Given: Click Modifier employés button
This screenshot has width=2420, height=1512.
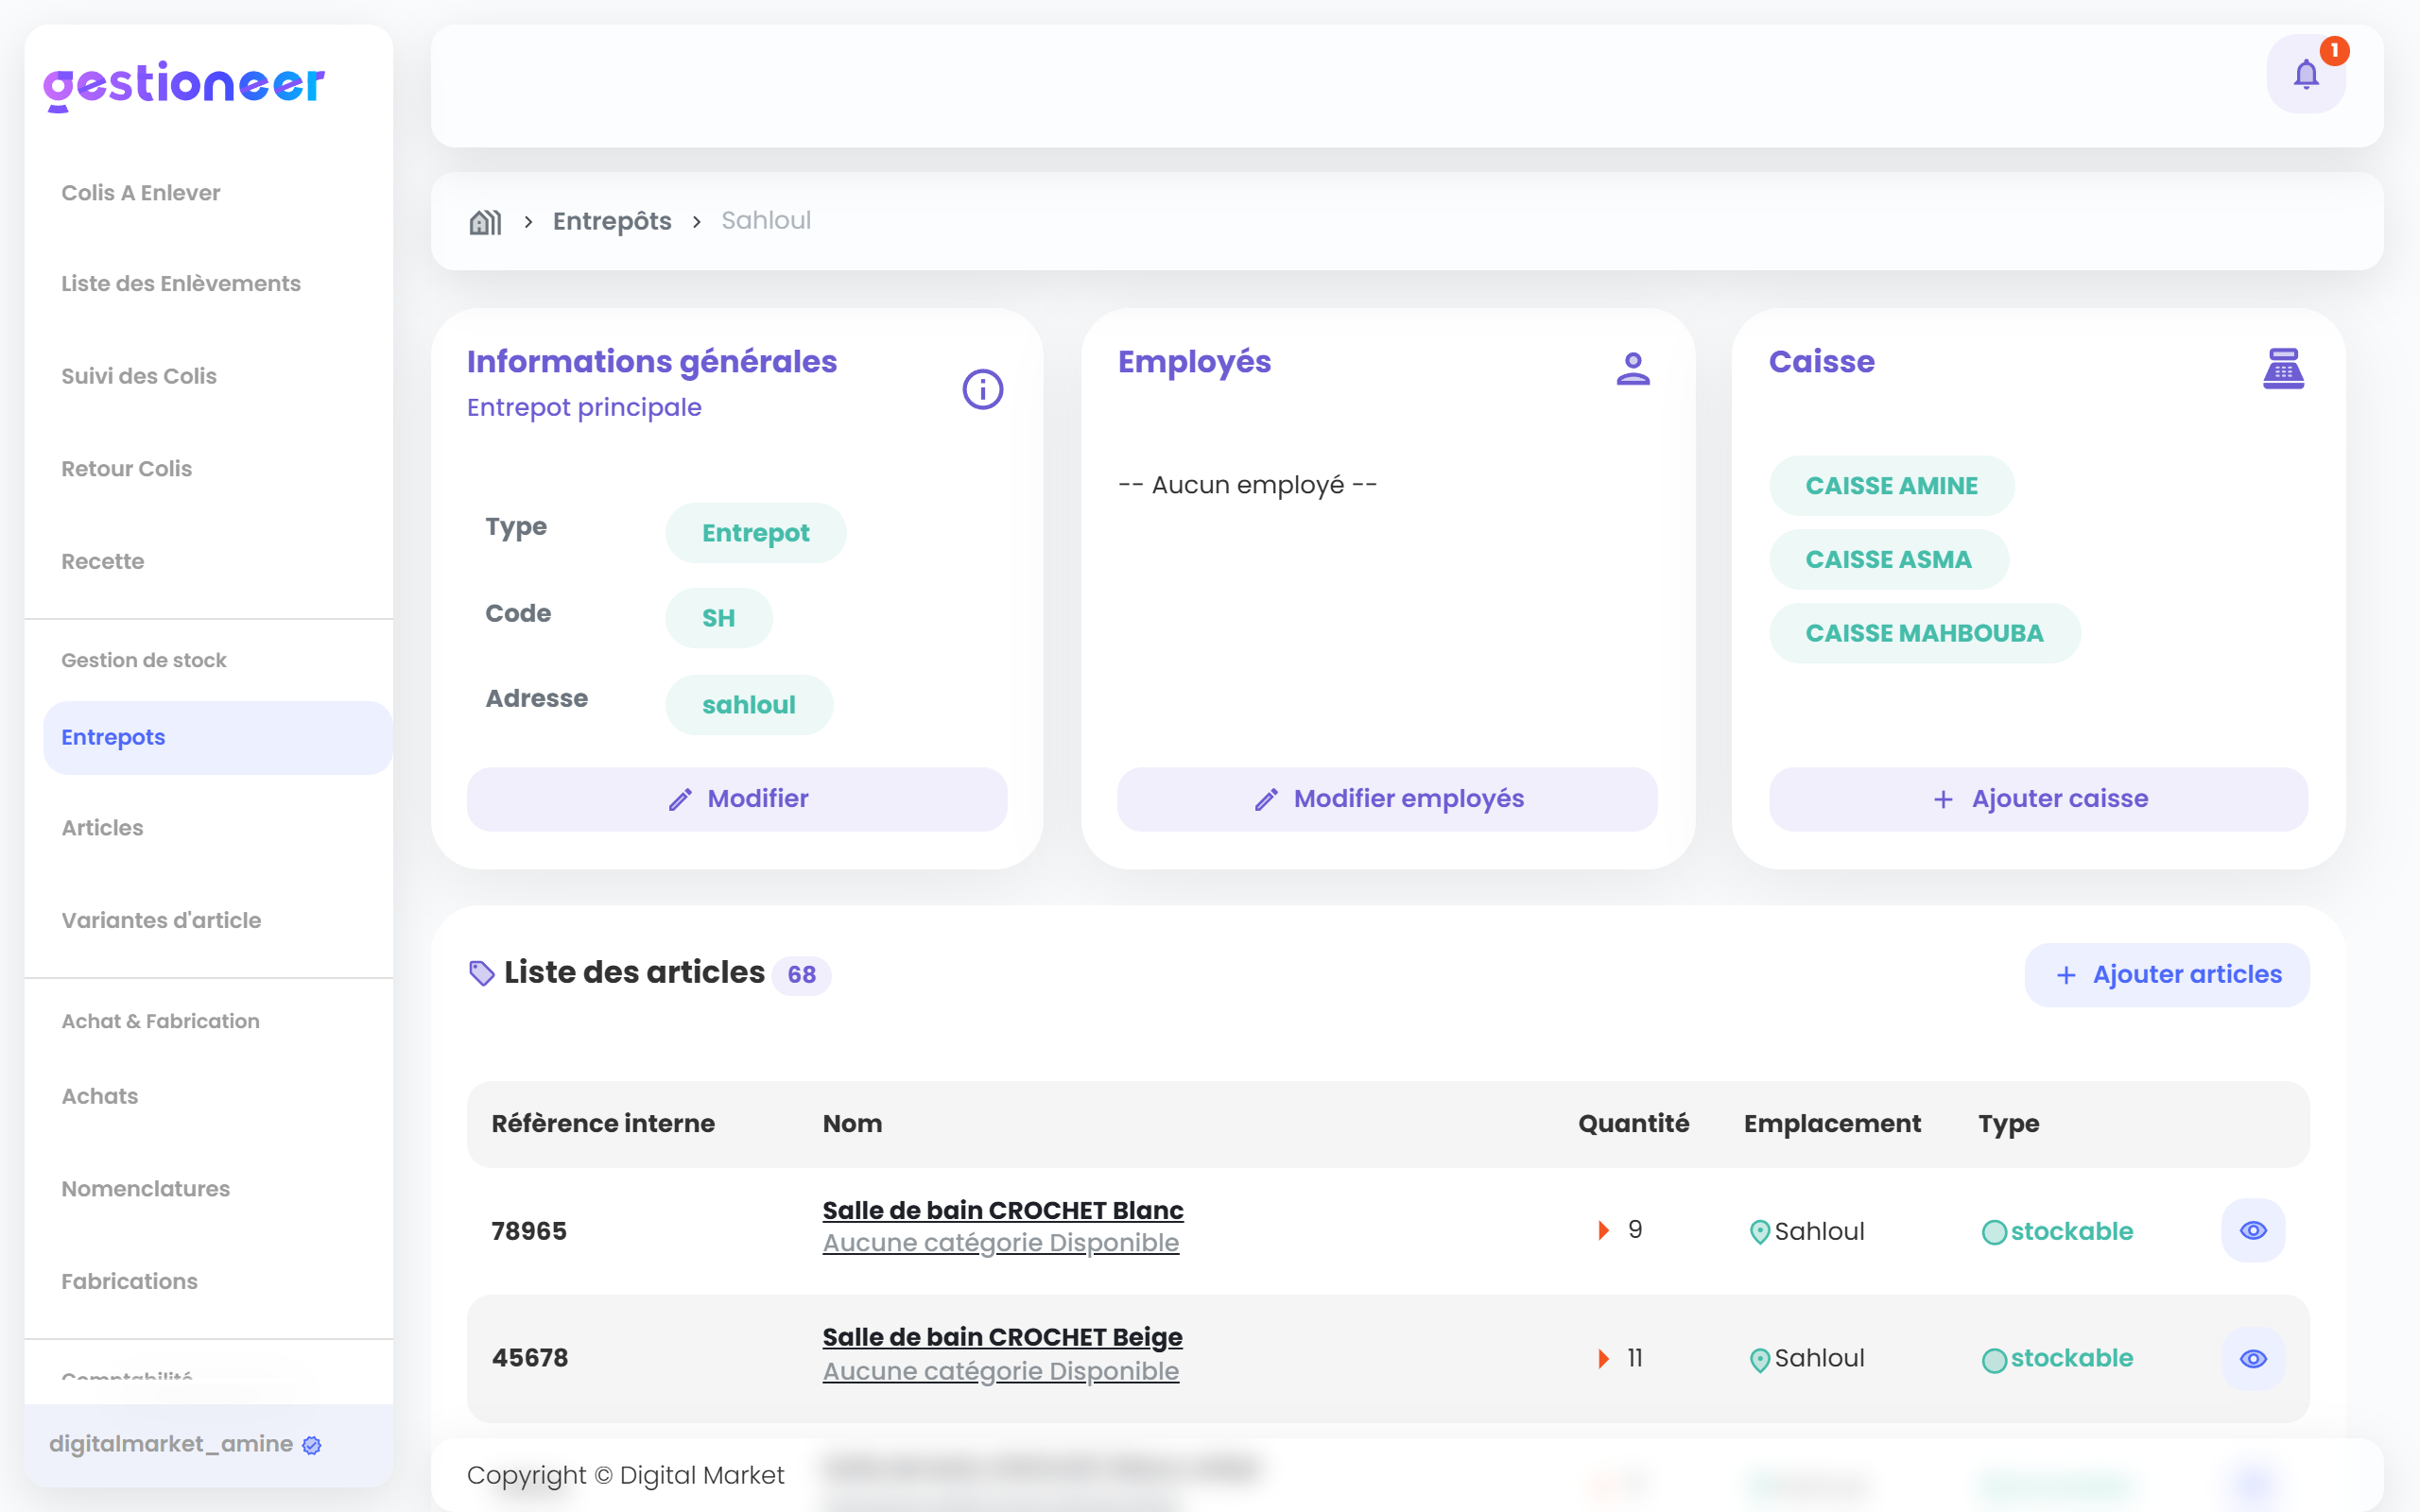Looking at the screenshot, I should pyautogui.click(x=1387, y=799).
